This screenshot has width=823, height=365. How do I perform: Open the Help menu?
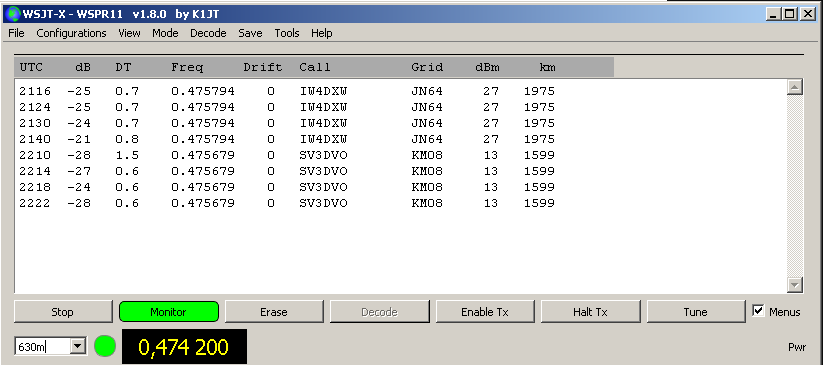click(321, 33)
